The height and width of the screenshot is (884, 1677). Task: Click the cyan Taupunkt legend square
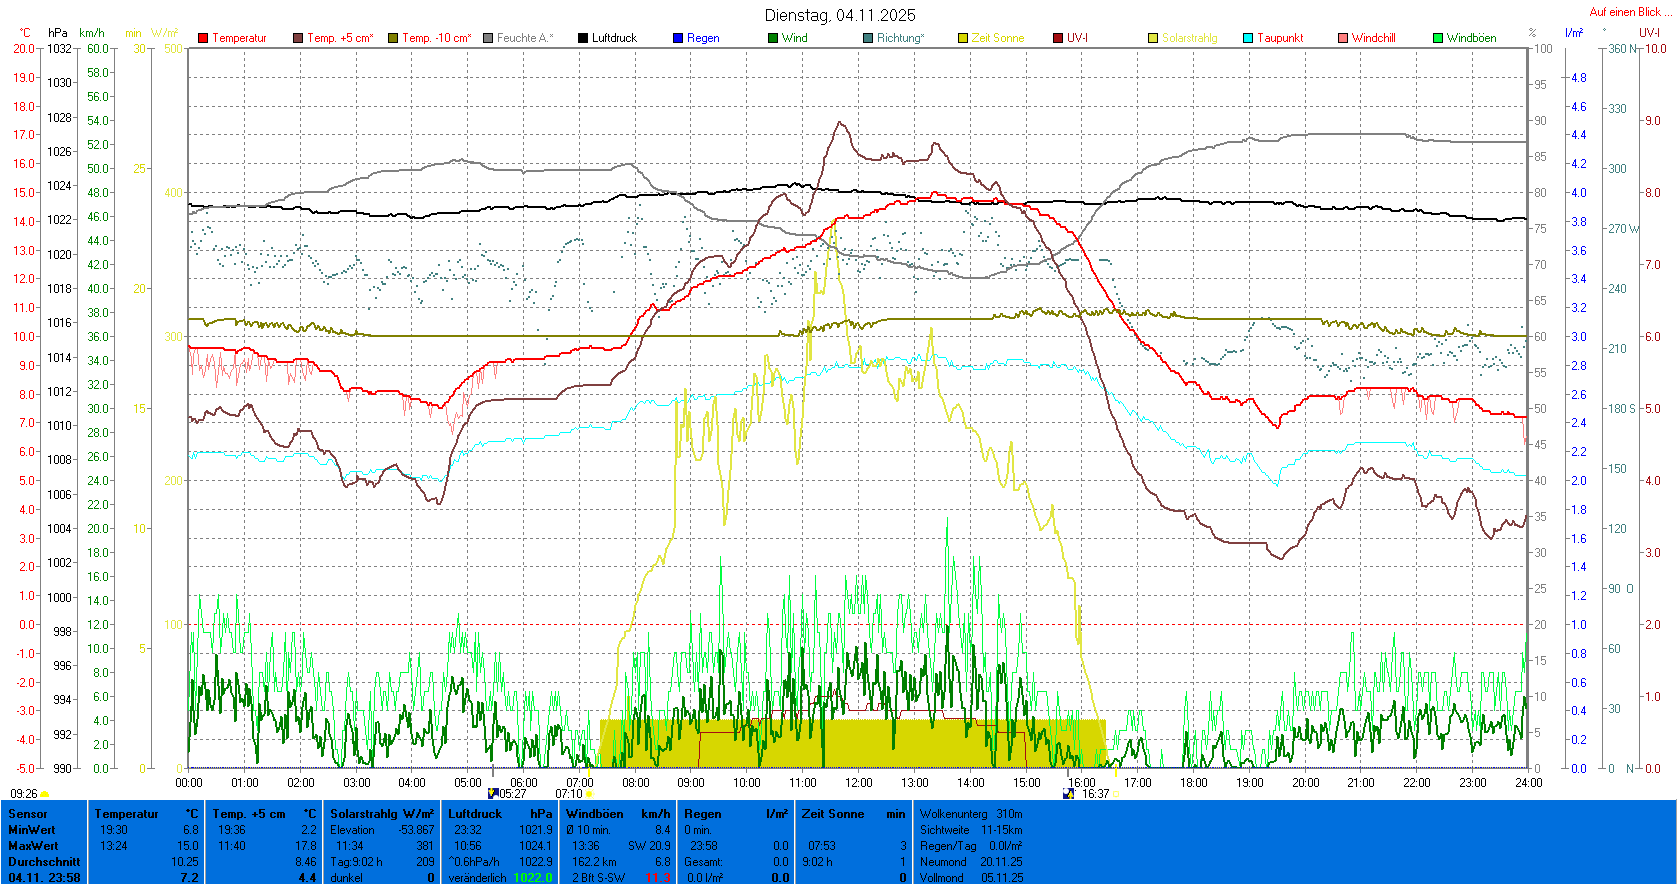point(1248,38)
